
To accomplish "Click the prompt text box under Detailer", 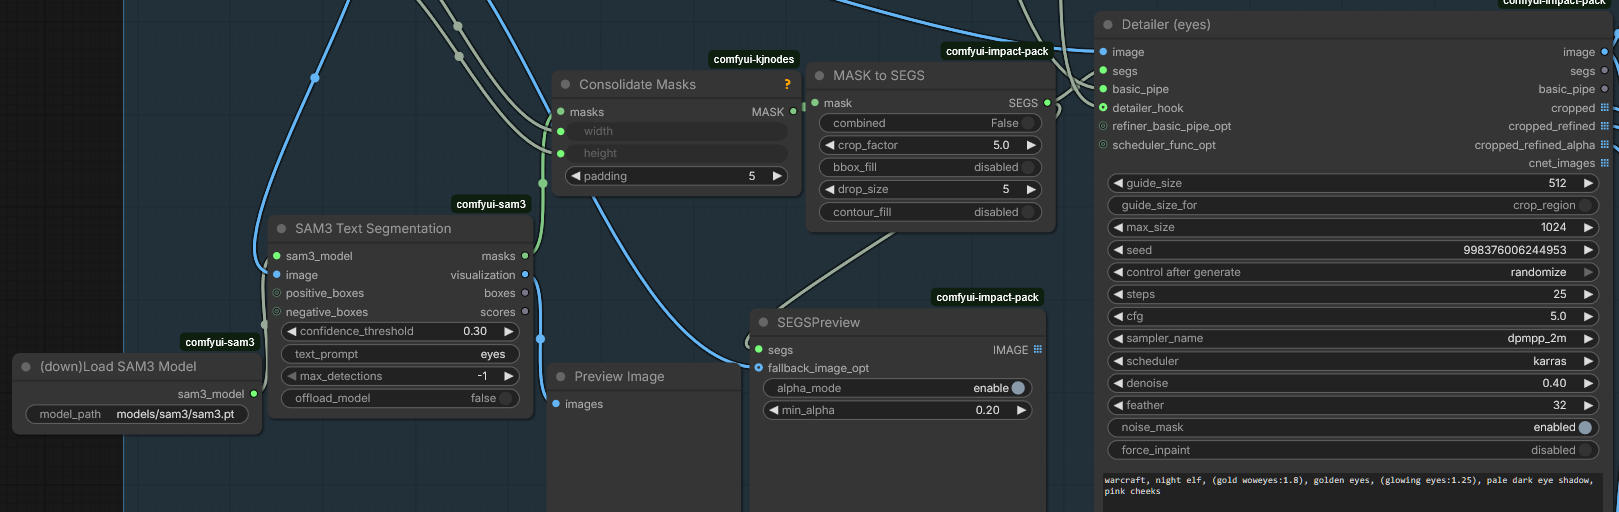I will (1352, 492).
